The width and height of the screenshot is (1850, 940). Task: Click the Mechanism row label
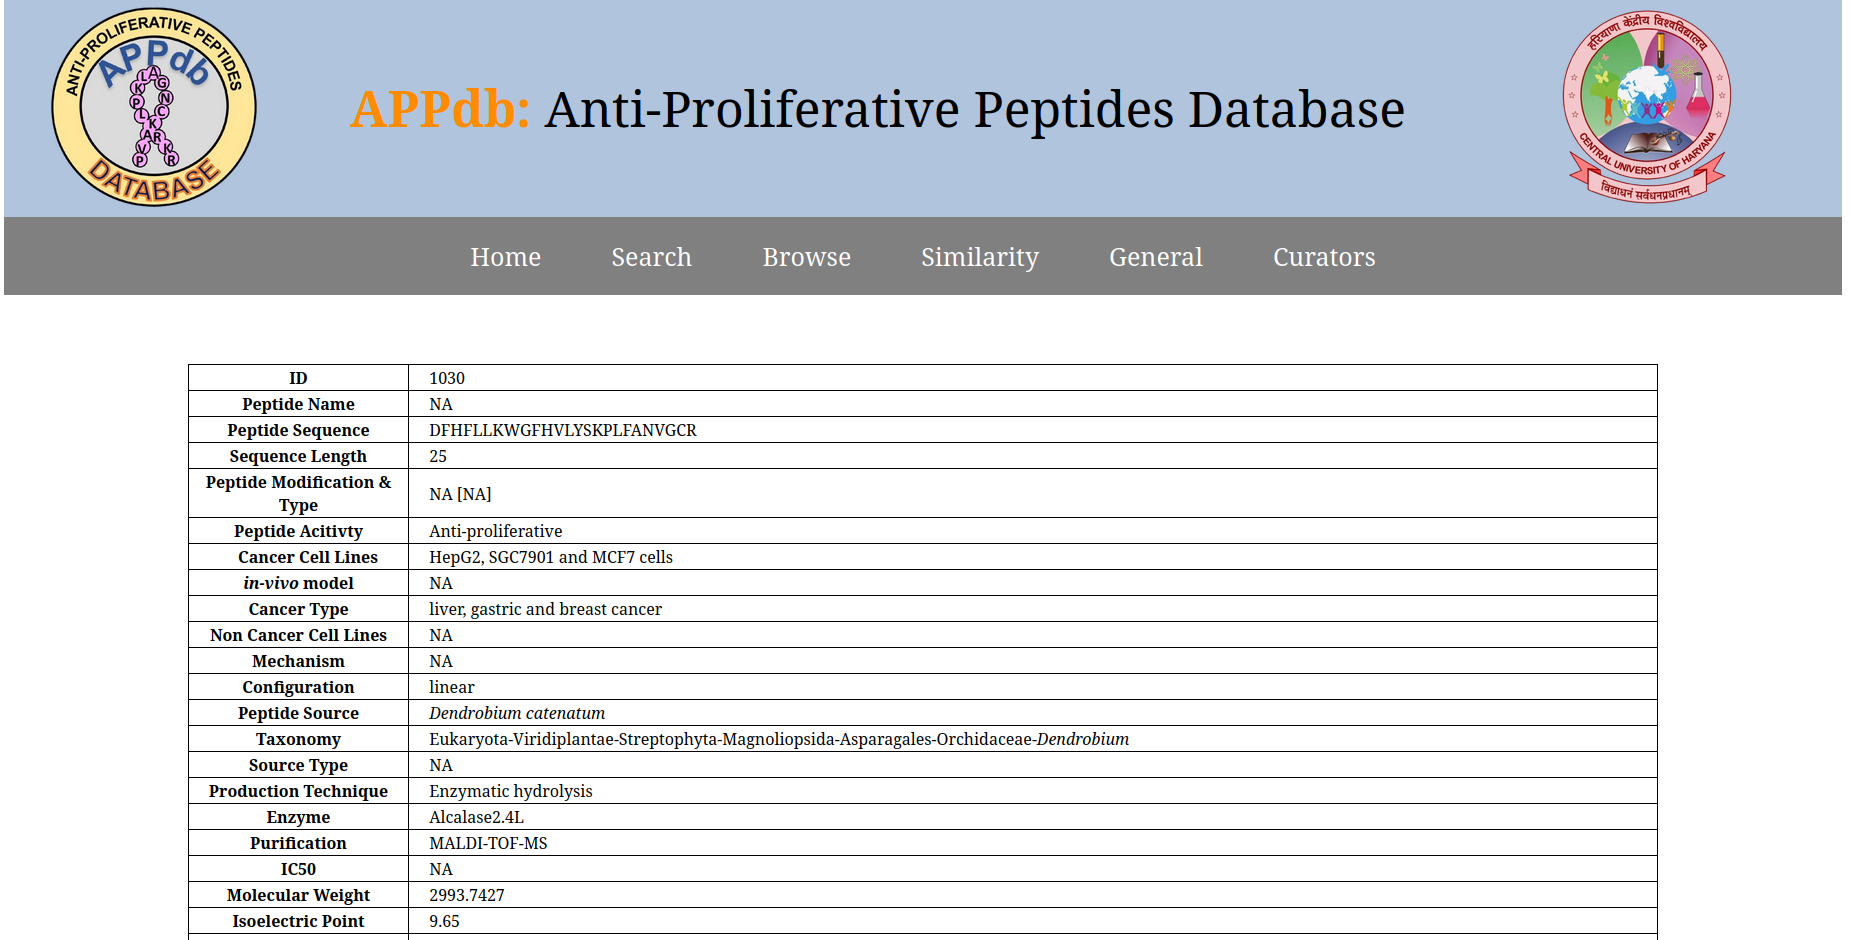point(298,661)
